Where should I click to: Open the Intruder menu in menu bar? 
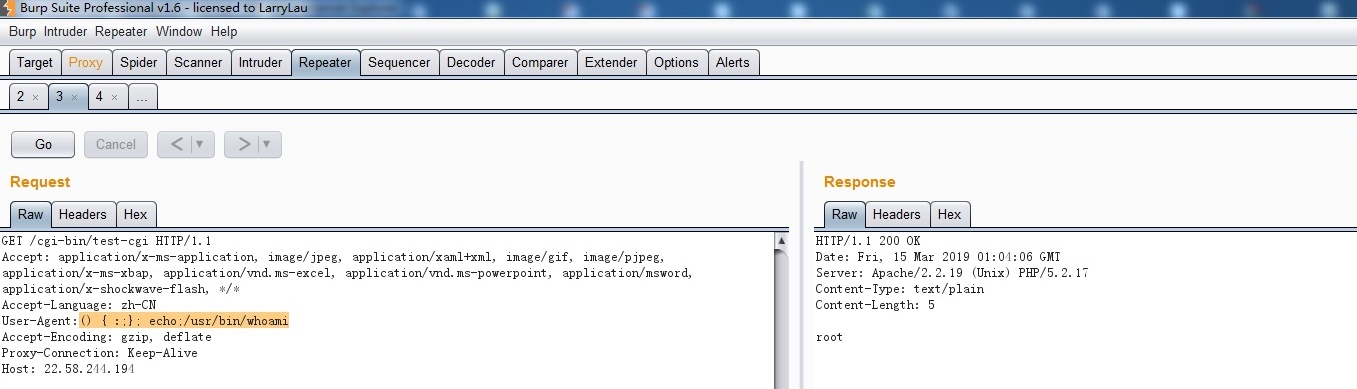coord(65,32)
